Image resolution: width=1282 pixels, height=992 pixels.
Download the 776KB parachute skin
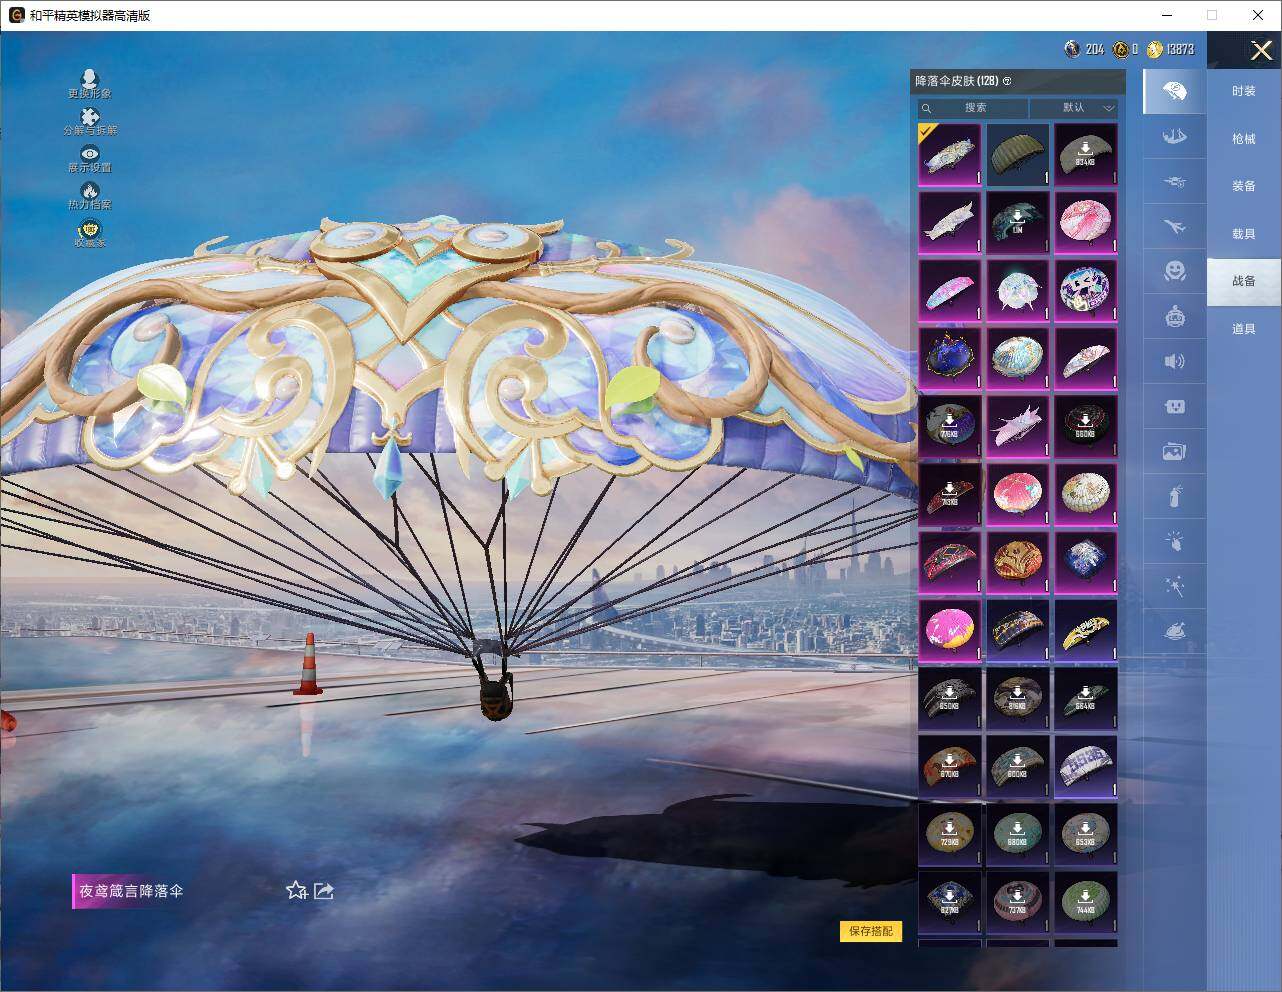tap(949, 426)
